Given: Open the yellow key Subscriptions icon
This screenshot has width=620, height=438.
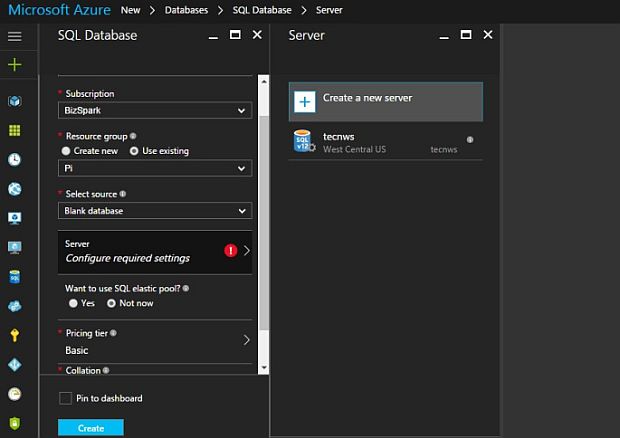Looking at the screenshot, I should pyautogui.click(x=15, y=335).
